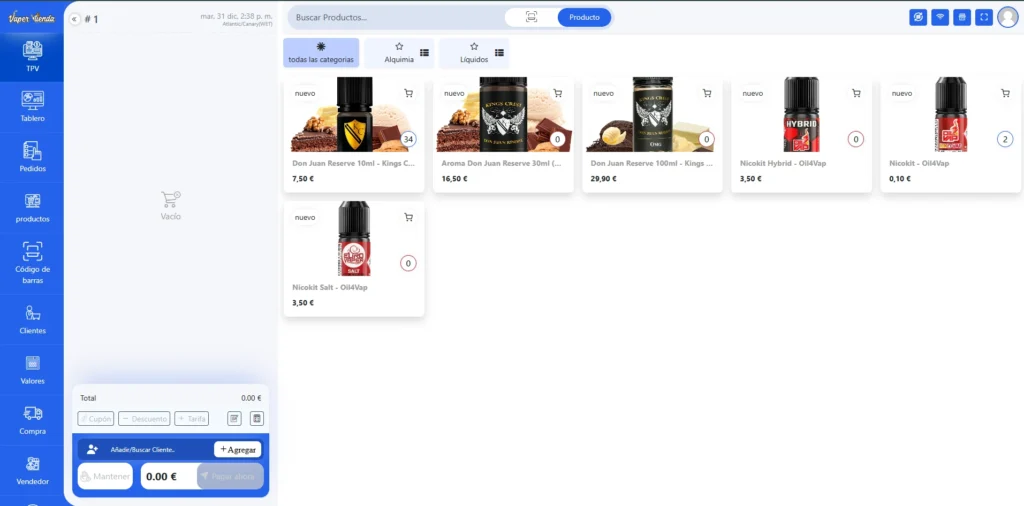Open Don Juan Reserve 10ml product image
Screen dimensions: 1024x506
pos(354,115)
